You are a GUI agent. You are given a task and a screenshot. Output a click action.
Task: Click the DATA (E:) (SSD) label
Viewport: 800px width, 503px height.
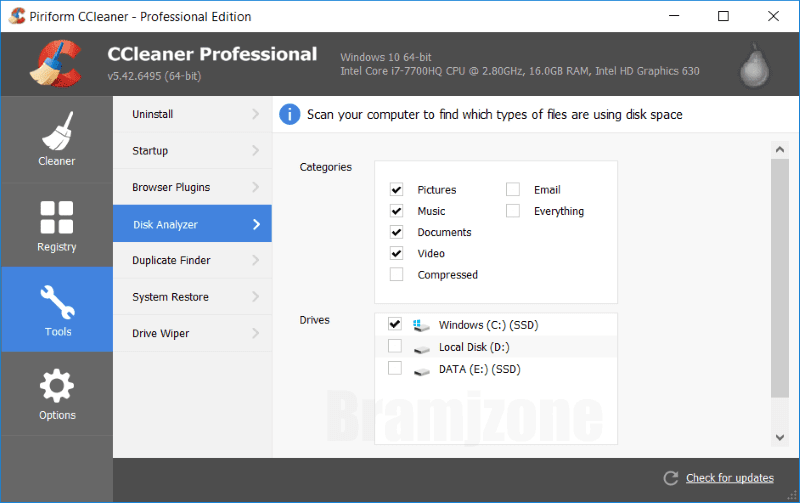[480, 369]
